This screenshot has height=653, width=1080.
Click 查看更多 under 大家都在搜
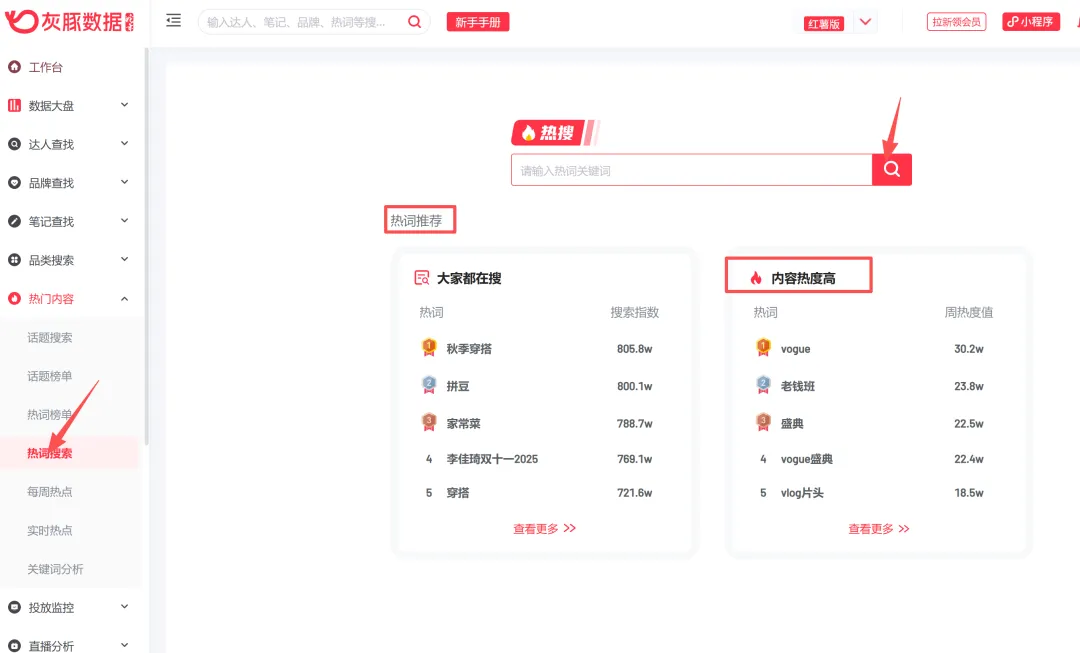click(544, 529)
